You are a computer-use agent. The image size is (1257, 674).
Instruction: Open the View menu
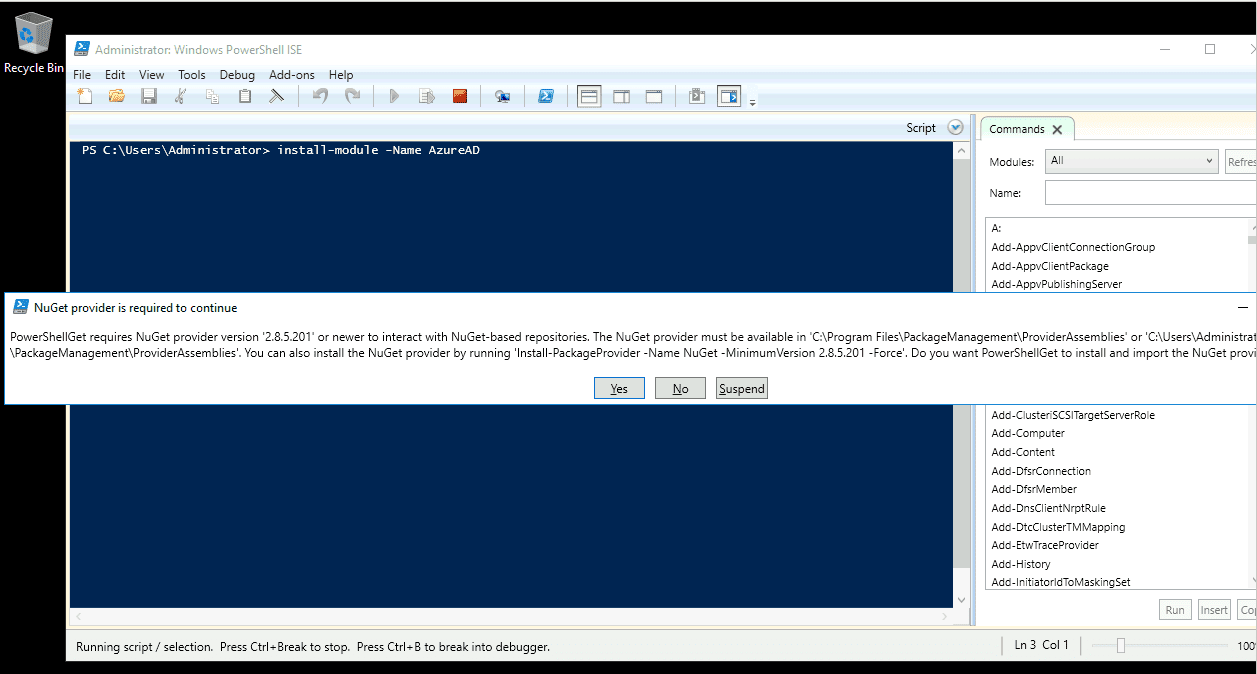pyautogui.click(x=151, y=74)
